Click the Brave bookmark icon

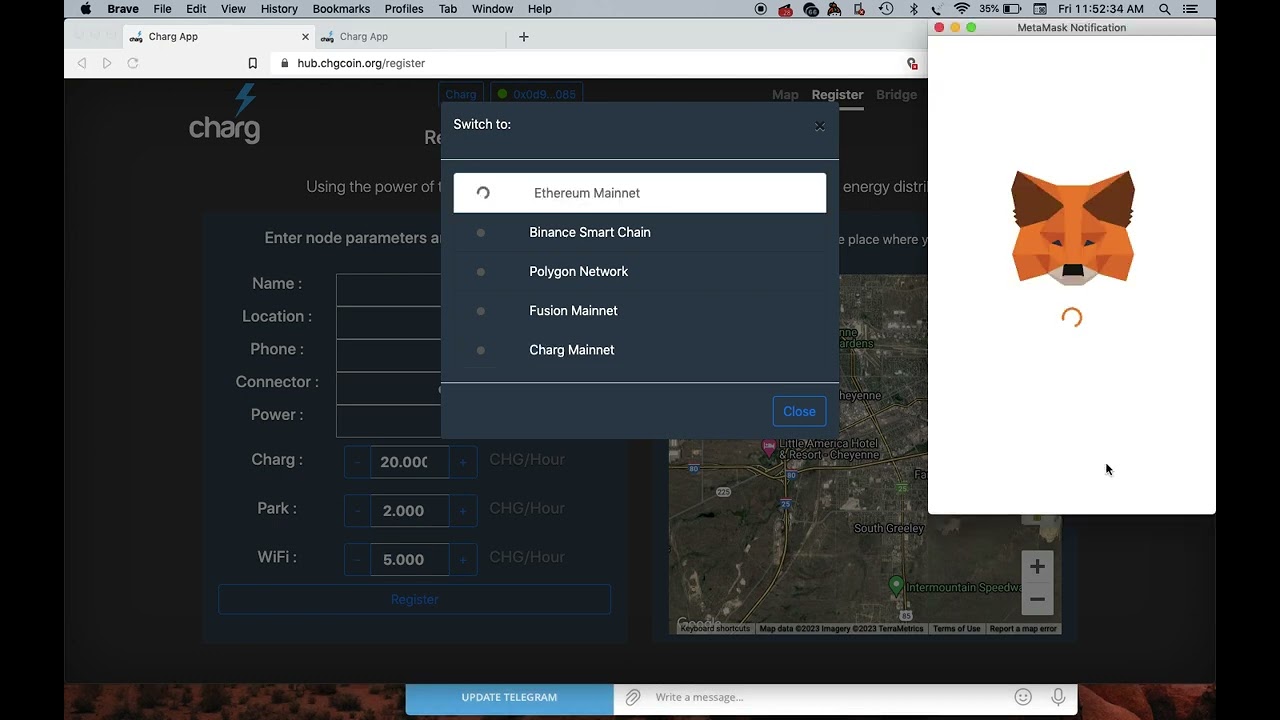(253, 63)
